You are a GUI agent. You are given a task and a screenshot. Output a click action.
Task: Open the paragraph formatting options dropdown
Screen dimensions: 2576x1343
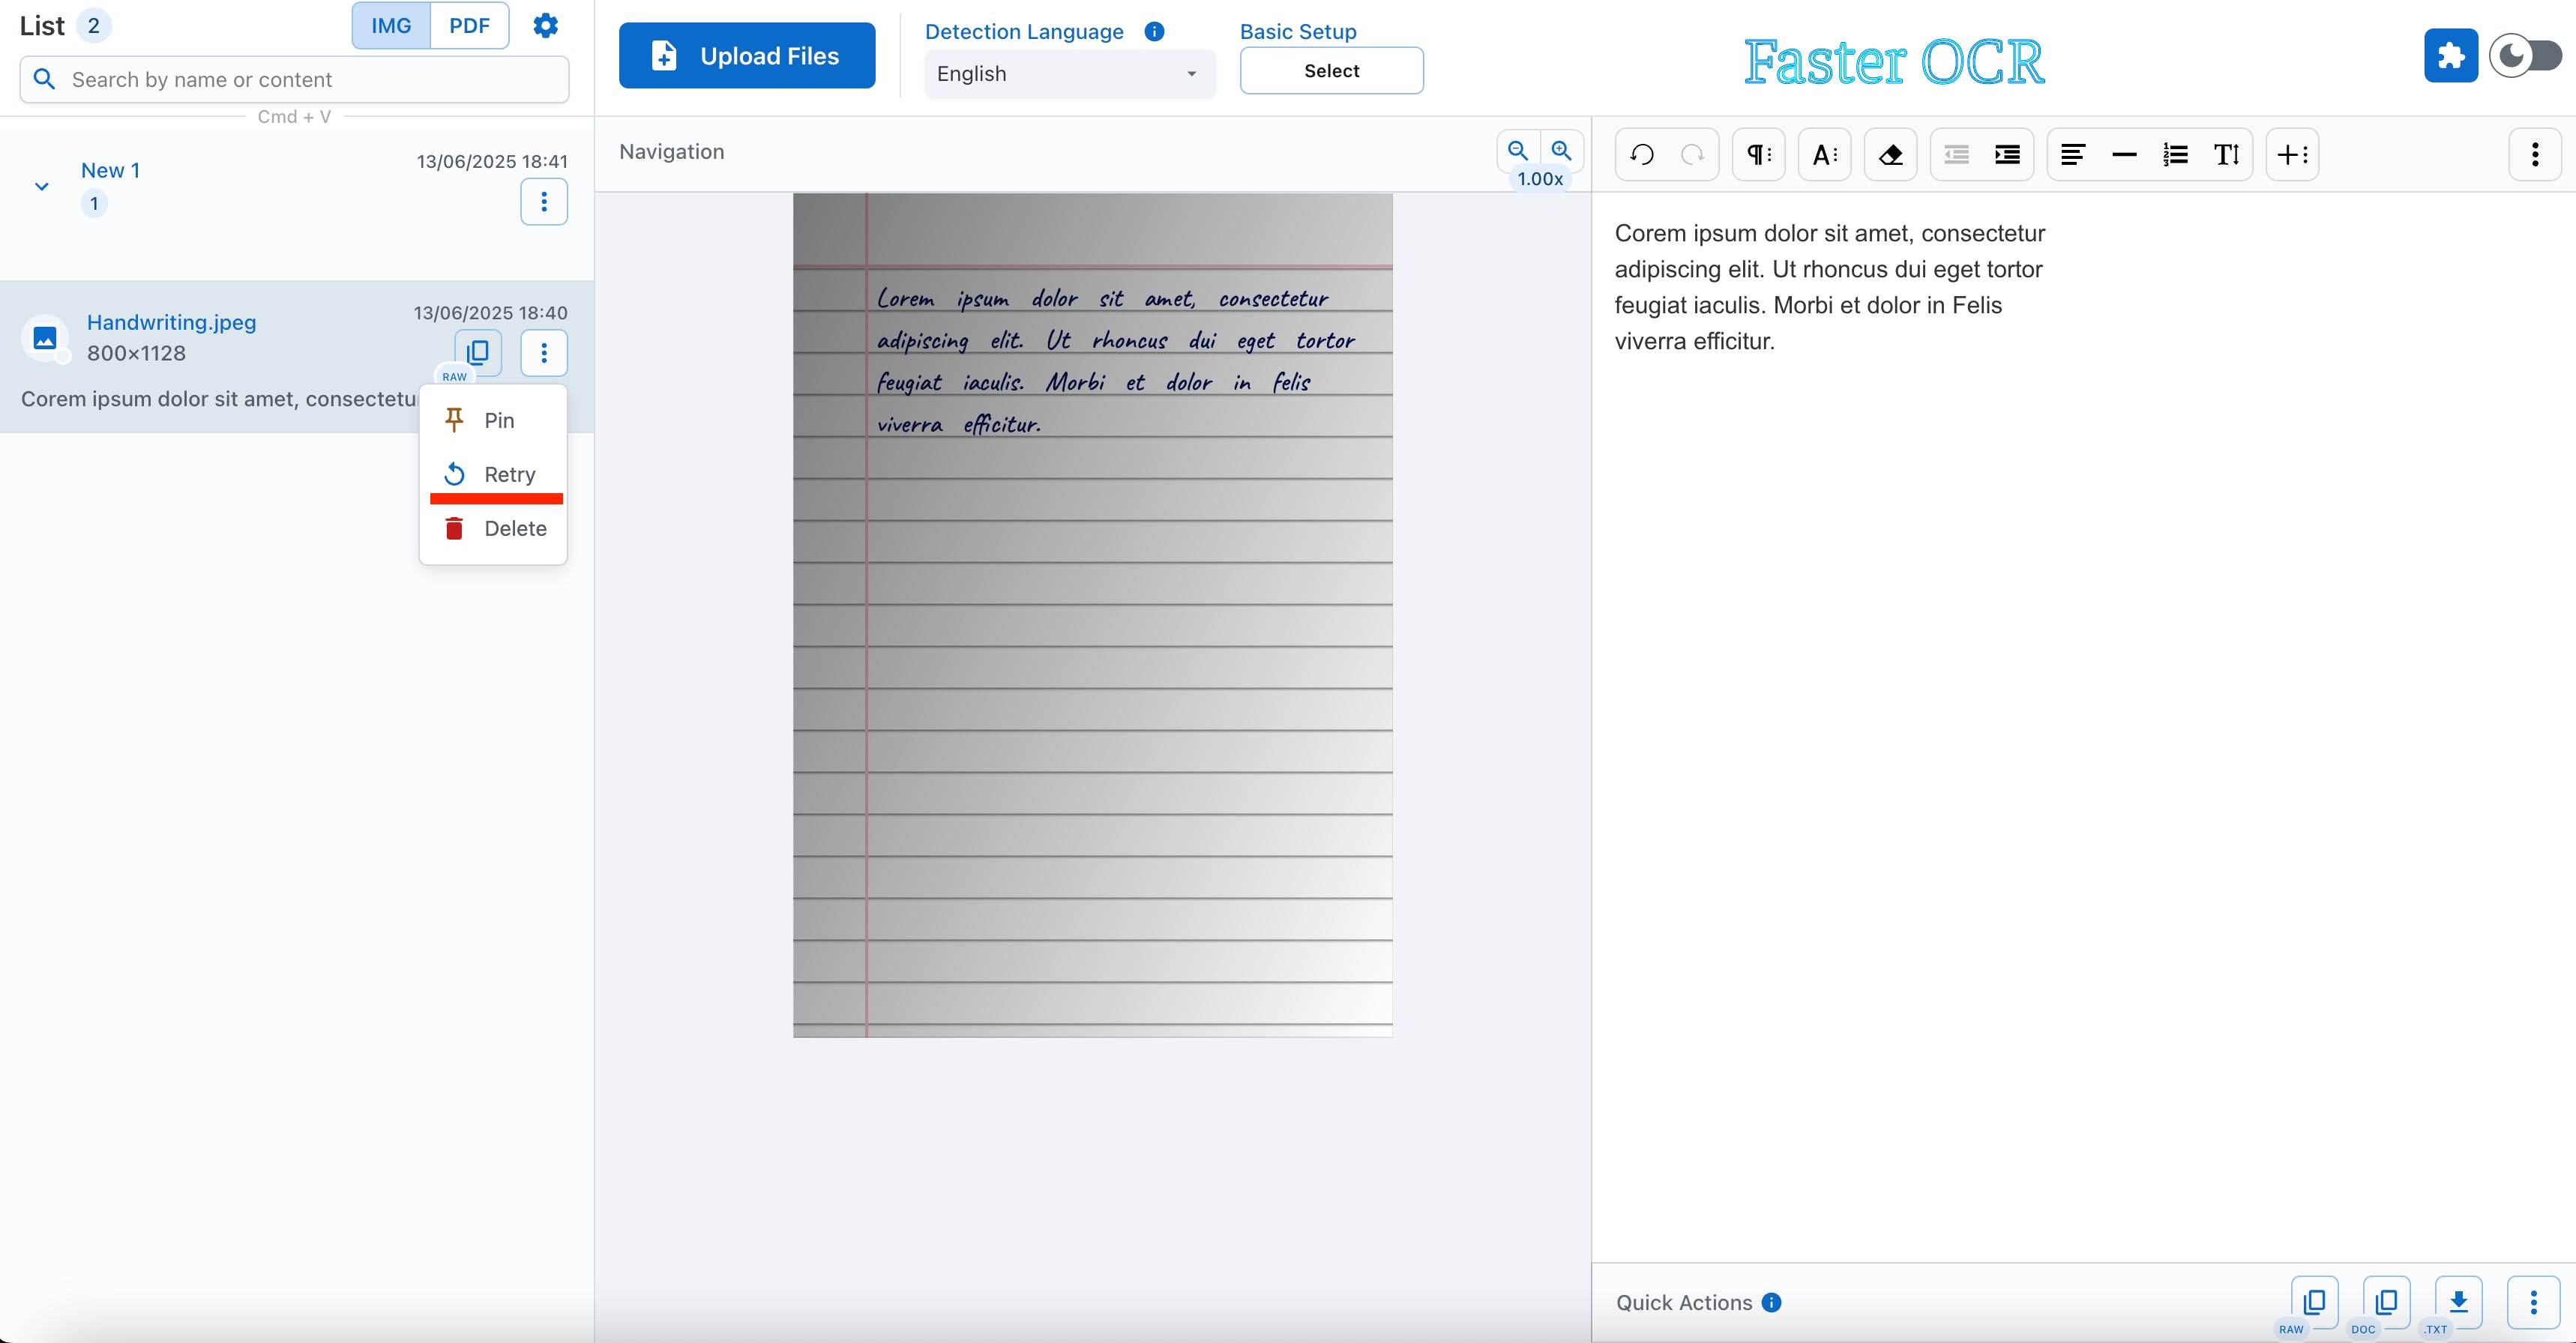tap(1758, 155)
